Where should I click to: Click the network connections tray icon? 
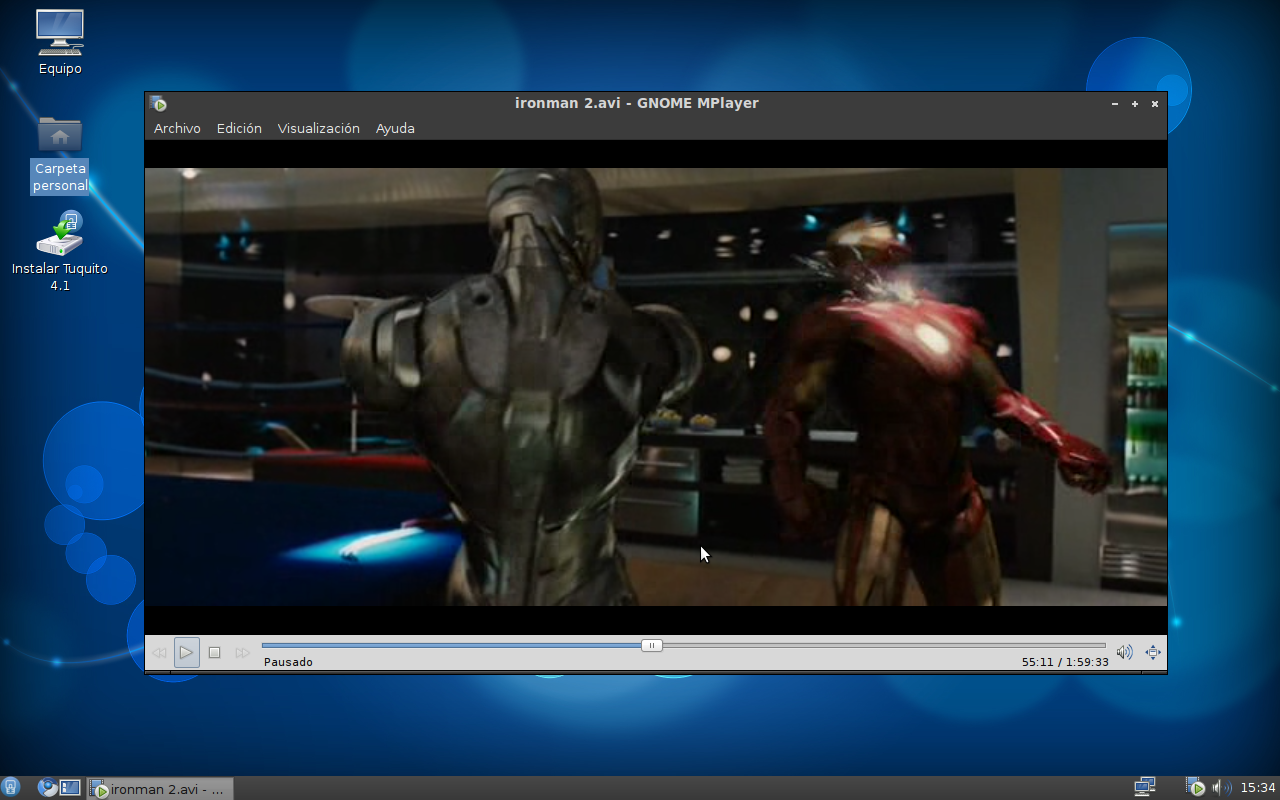coord(1145,787)
